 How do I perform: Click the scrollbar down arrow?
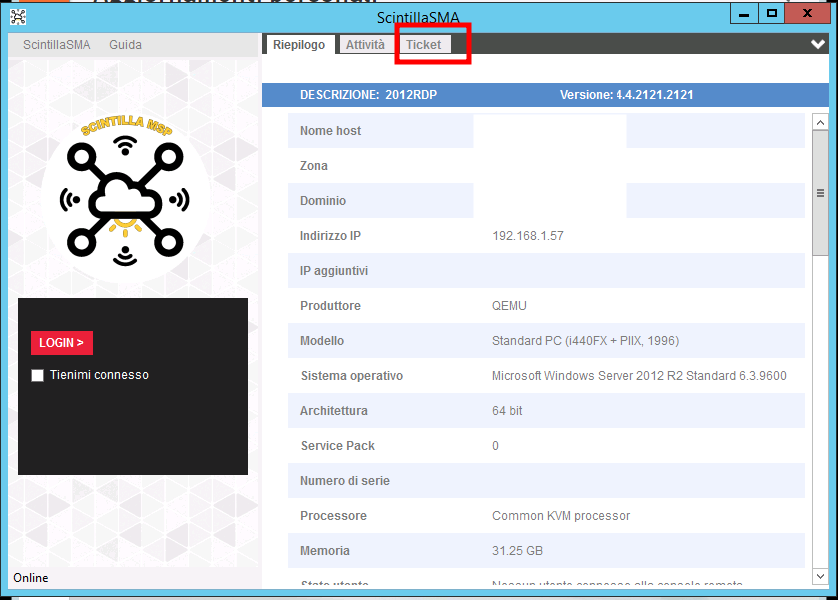(x=820, y=577)
